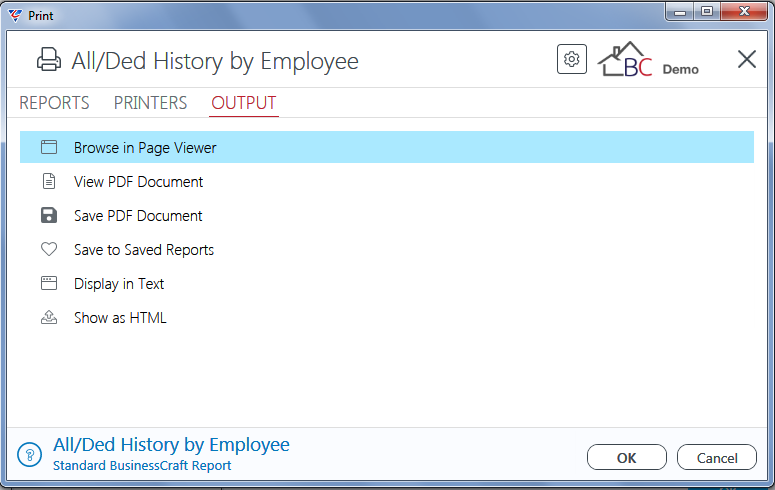Click the Display in Text window icon
The image size is (775, 490).
(x=49, y=283)
